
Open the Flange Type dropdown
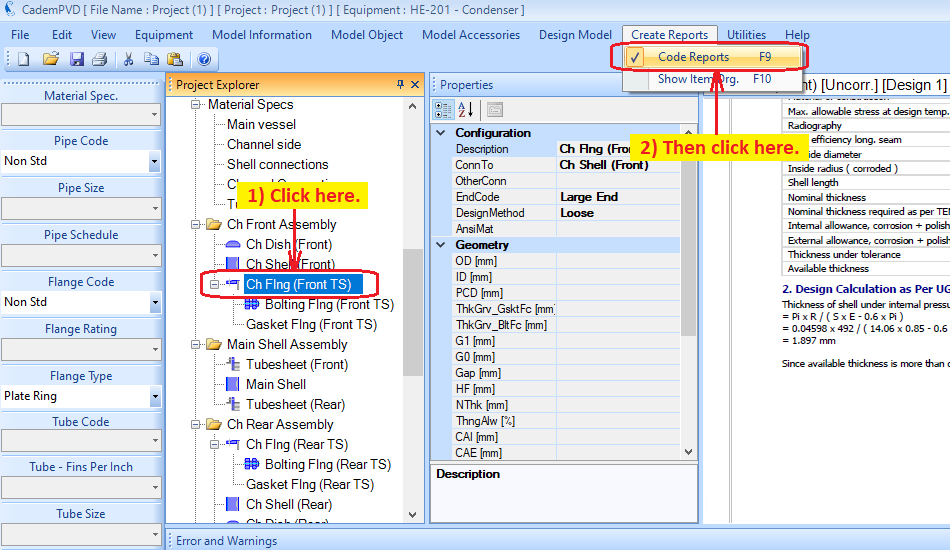pos(154,397)
